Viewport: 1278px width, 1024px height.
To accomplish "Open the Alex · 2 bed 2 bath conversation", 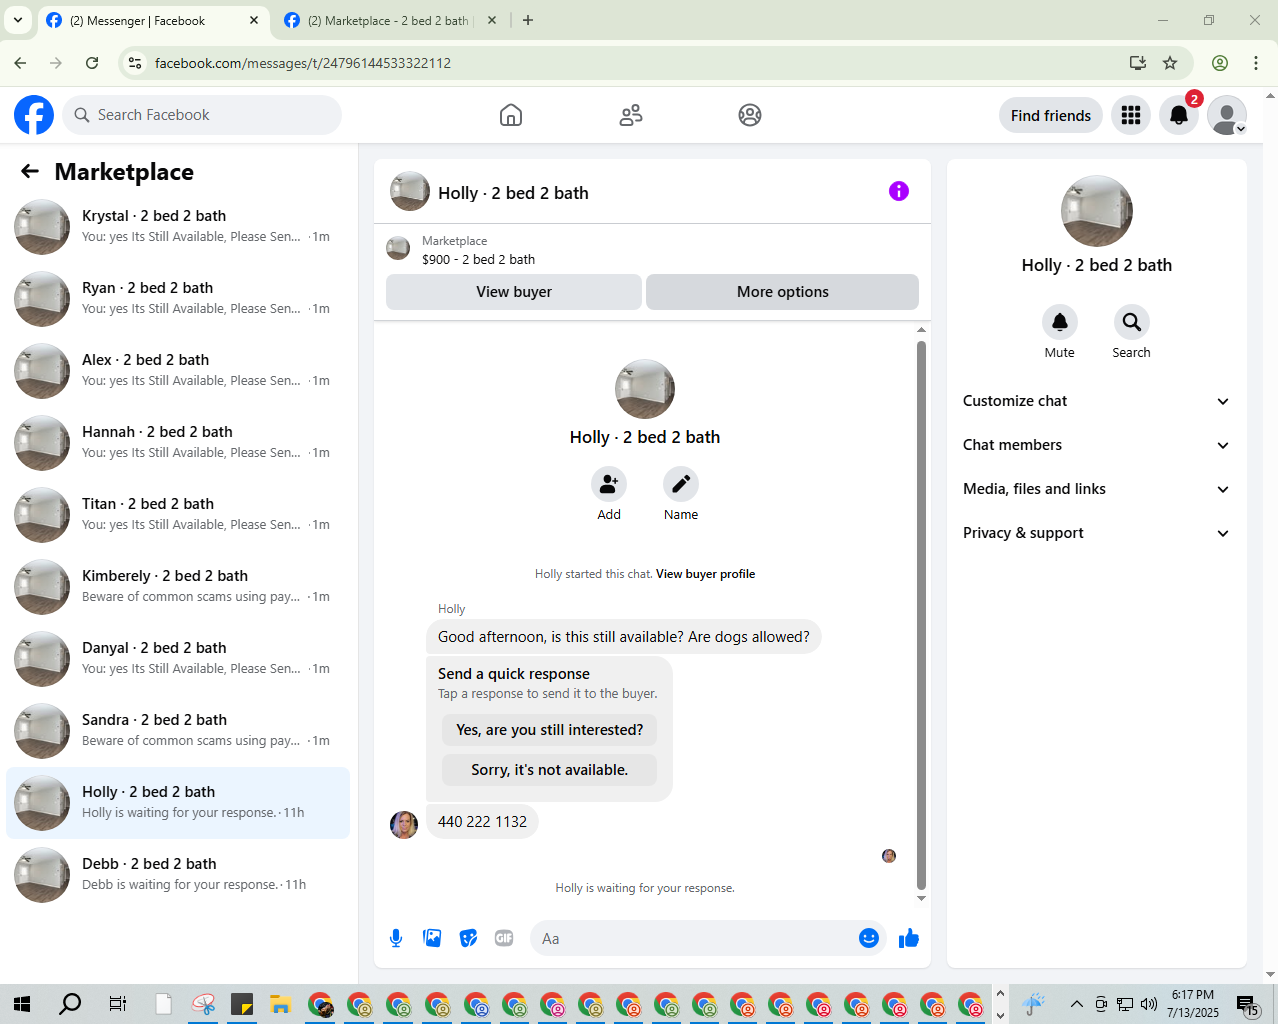I will 178,371.
